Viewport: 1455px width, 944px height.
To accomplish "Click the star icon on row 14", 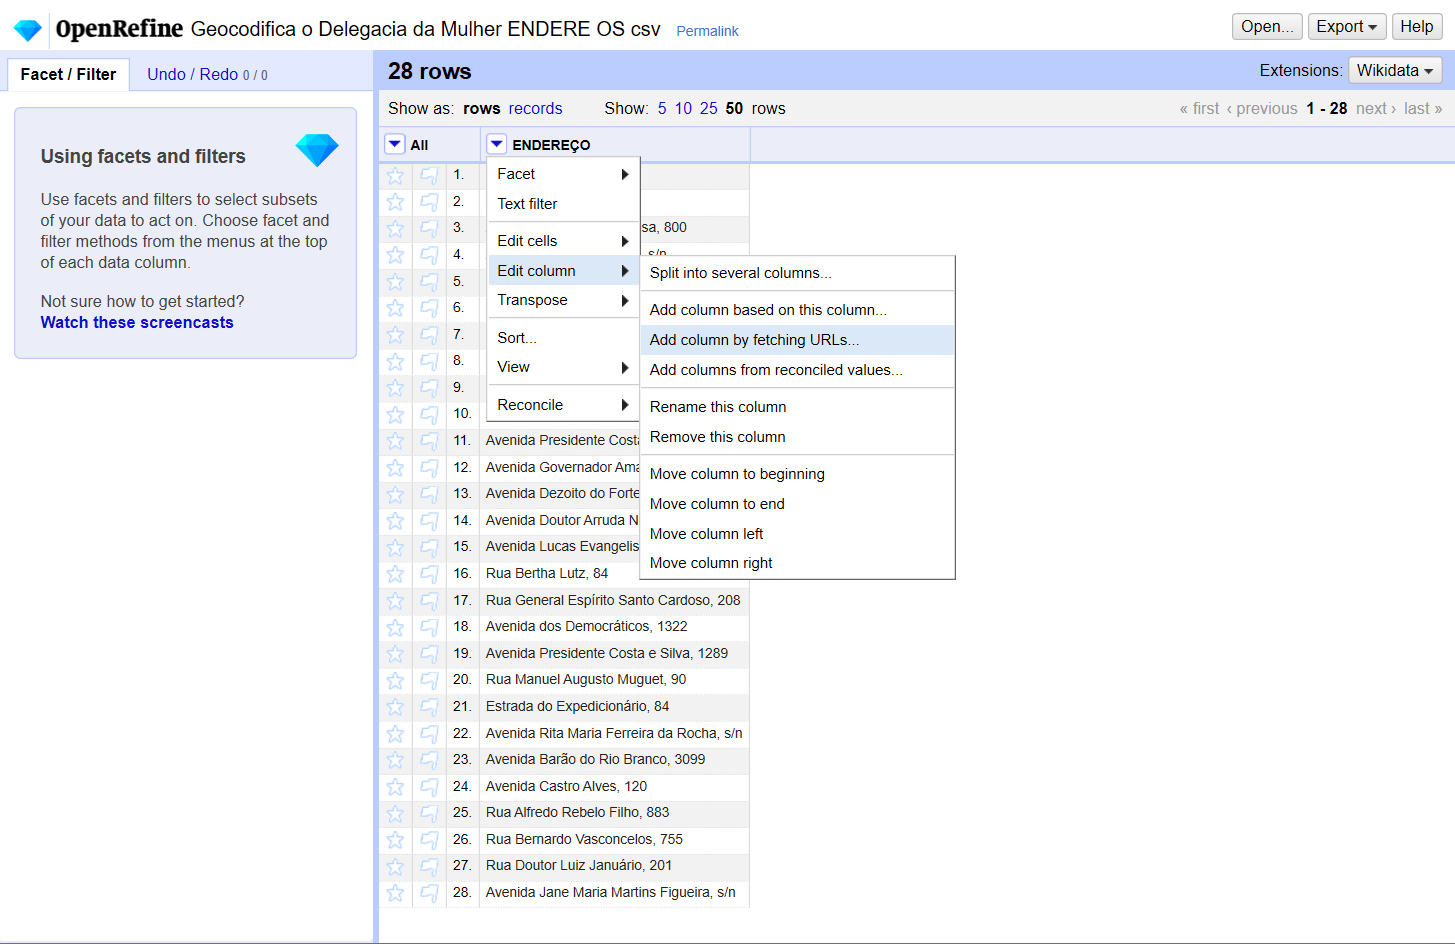I will click(396, 521).
